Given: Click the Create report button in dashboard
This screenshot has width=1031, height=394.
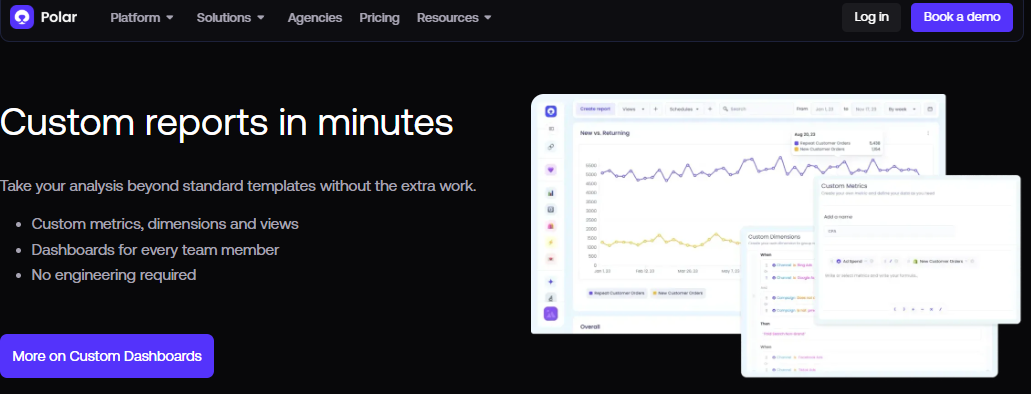Looking at the screenshot, I should coord(595,109).
